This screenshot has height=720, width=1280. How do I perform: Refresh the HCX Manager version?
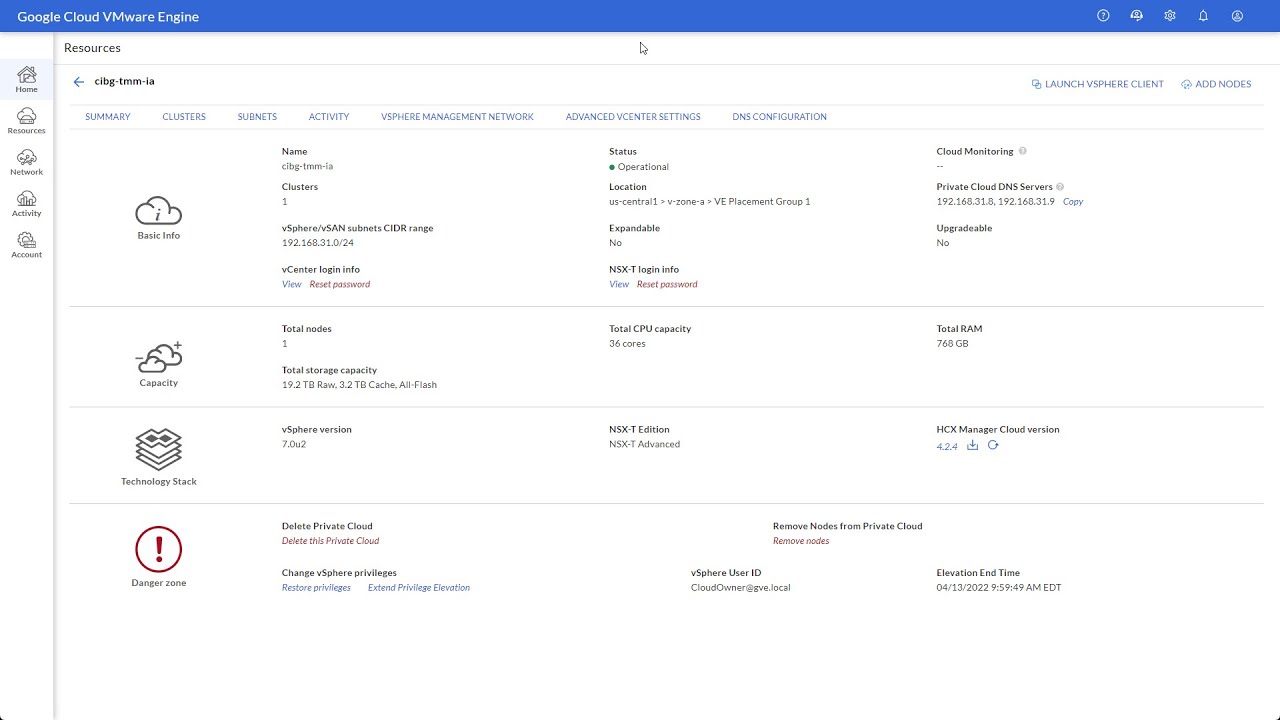[x=993, y=446]
